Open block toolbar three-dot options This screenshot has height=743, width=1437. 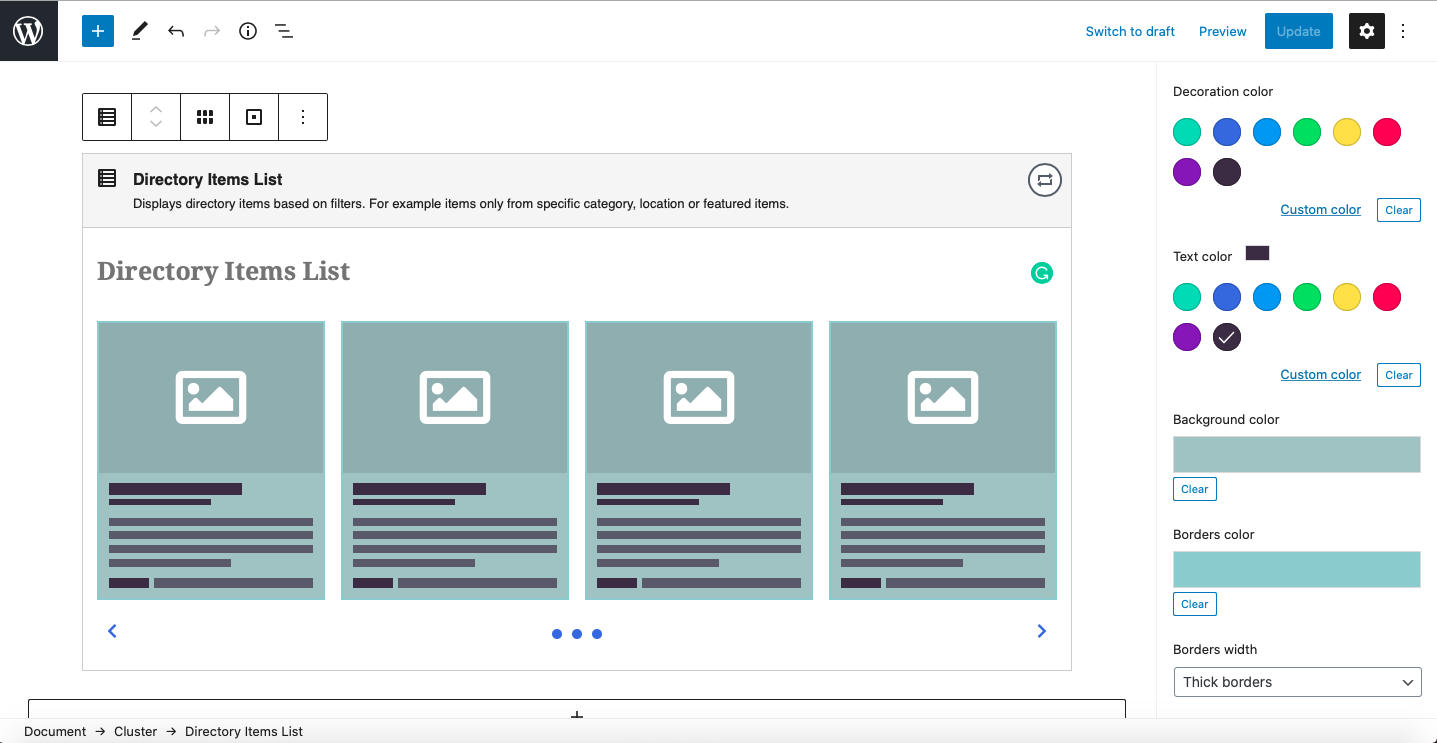pos(303,117)
